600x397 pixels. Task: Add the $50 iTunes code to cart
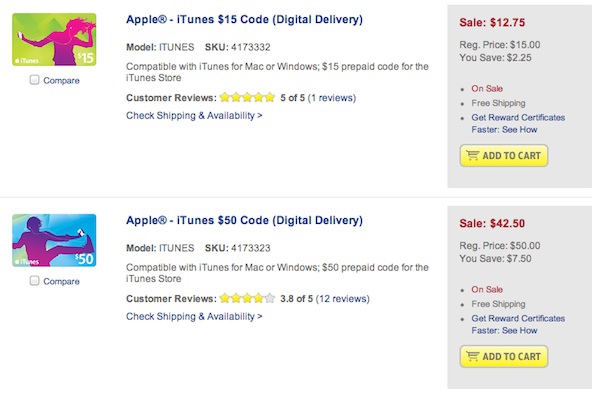pyautogui.click(x=504, y=356)
